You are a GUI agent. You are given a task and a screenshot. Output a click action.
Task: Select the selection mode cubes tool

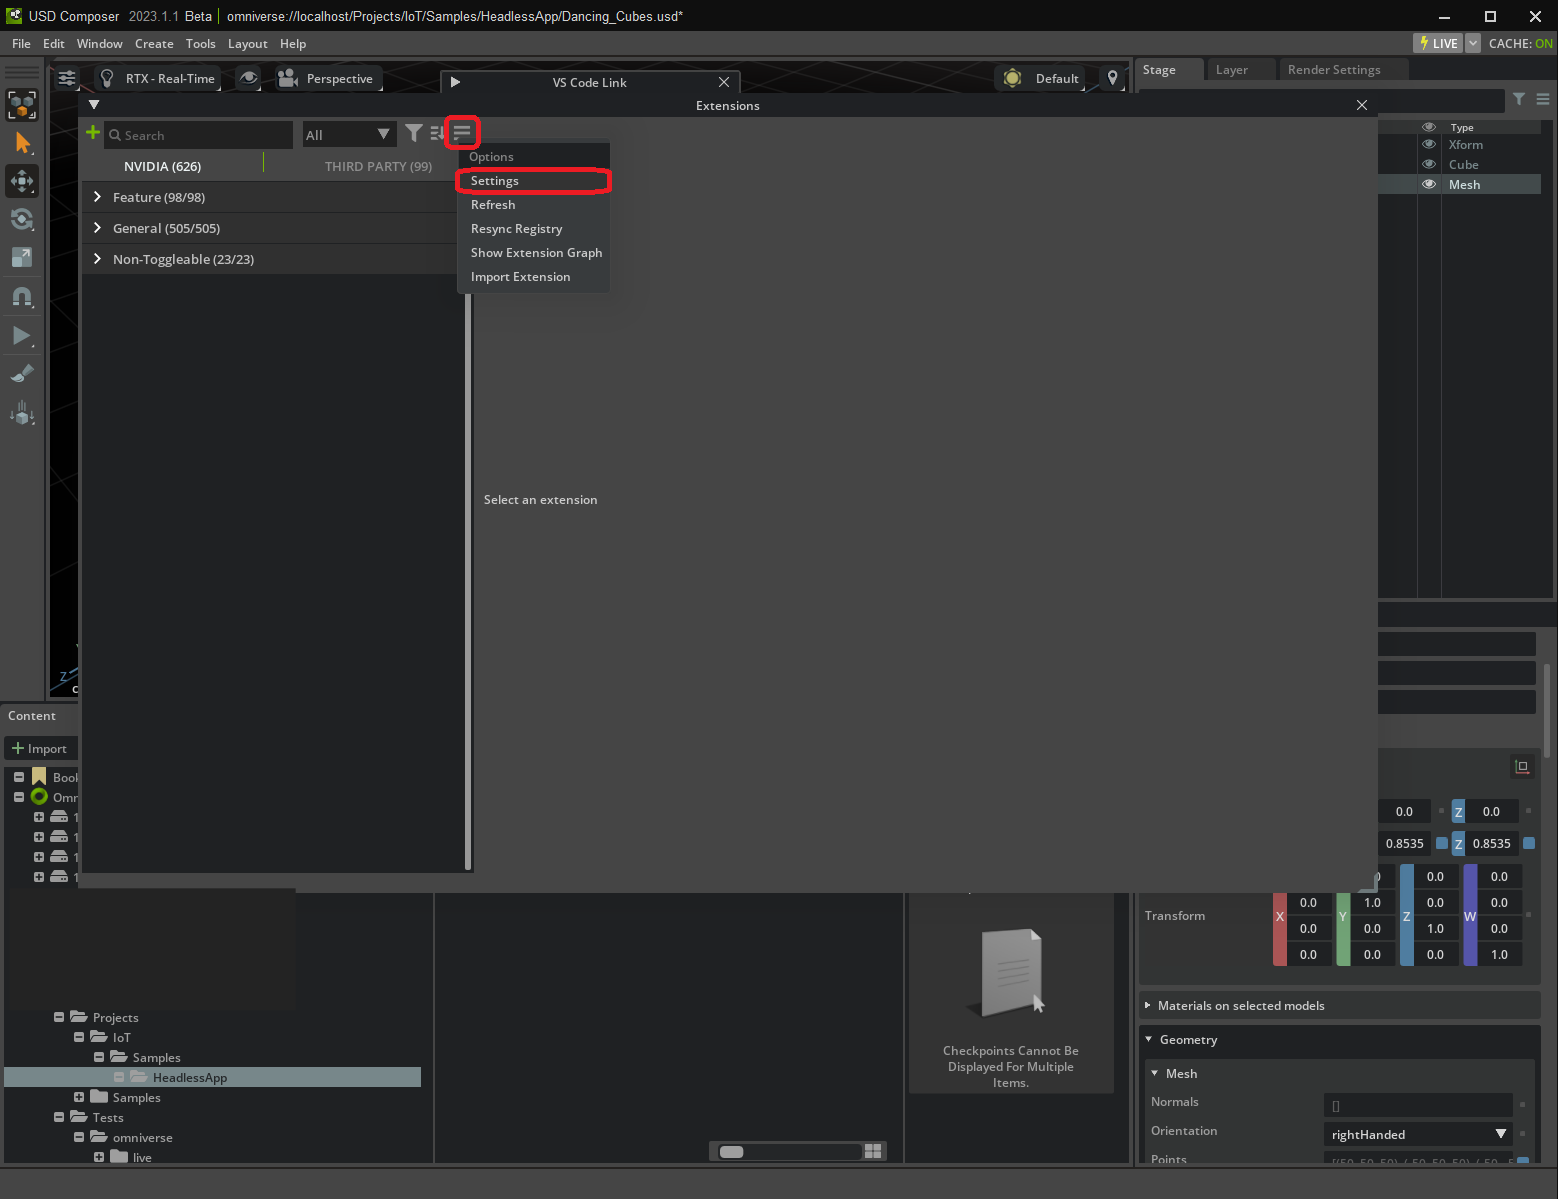click(x=22, y=105)
